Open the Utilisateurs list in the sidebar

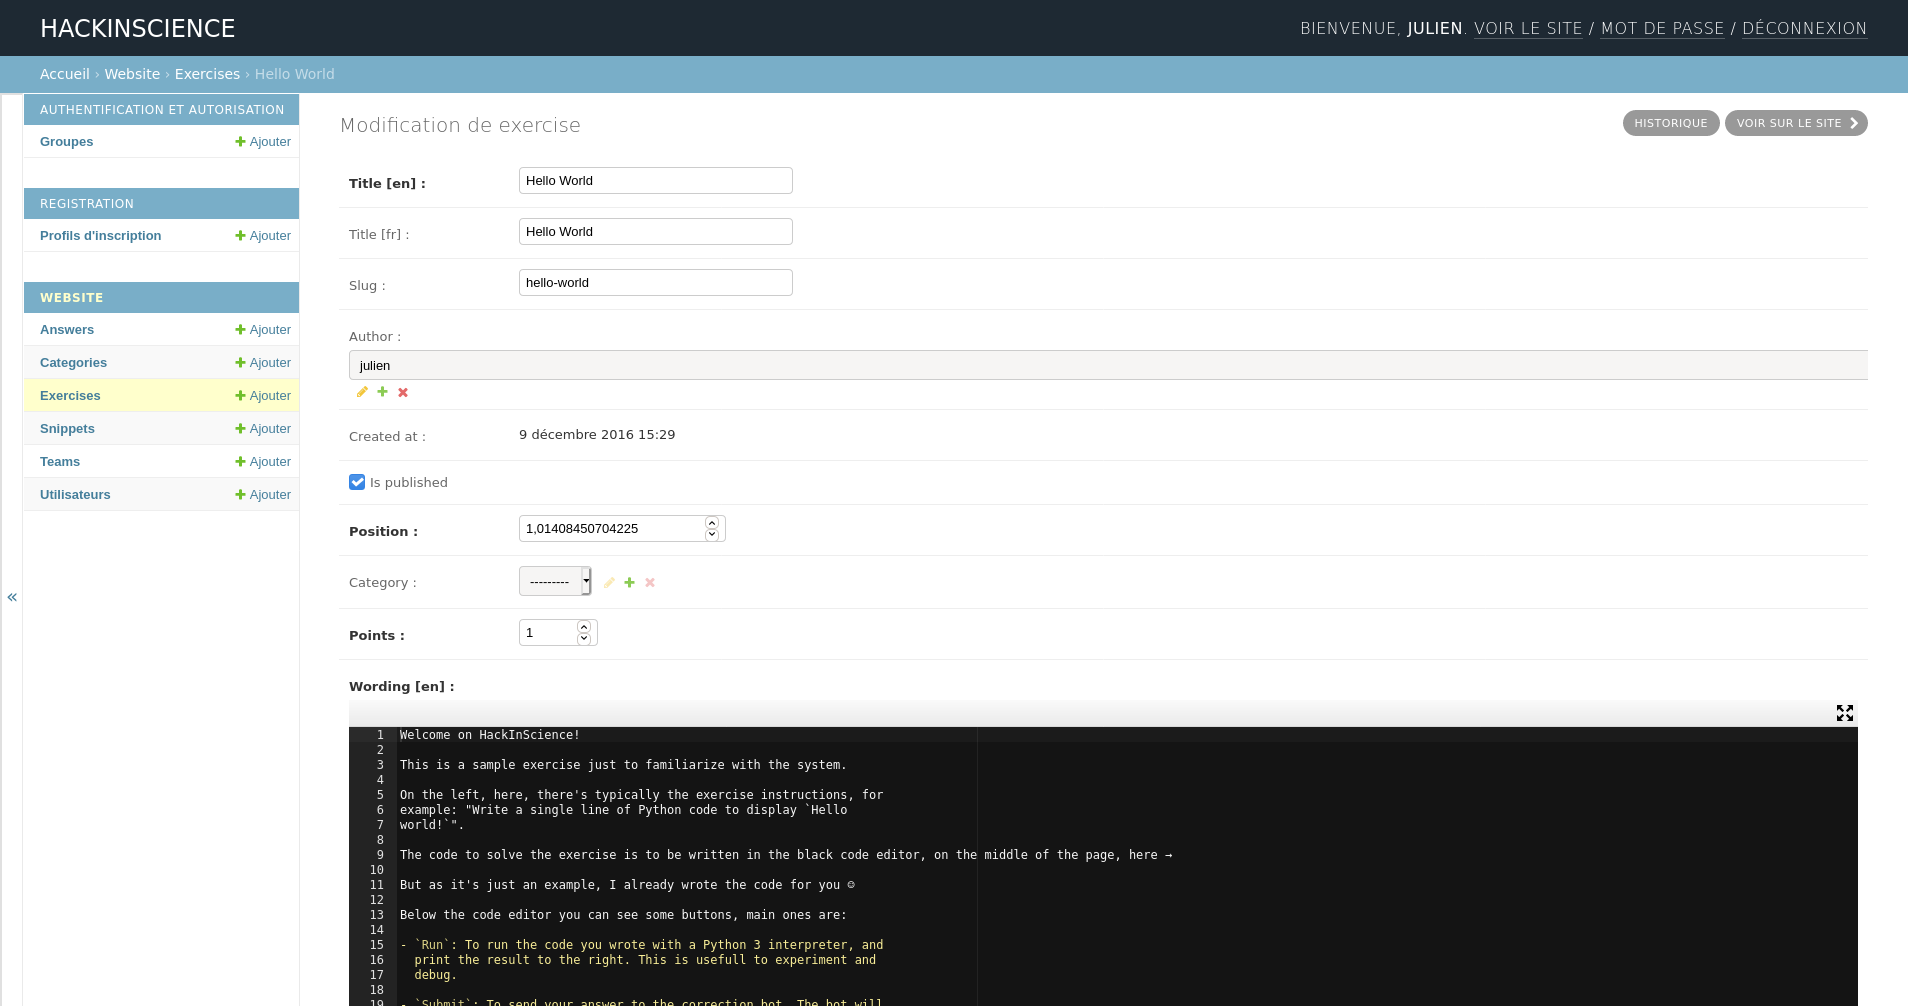(x=75, y=495)
